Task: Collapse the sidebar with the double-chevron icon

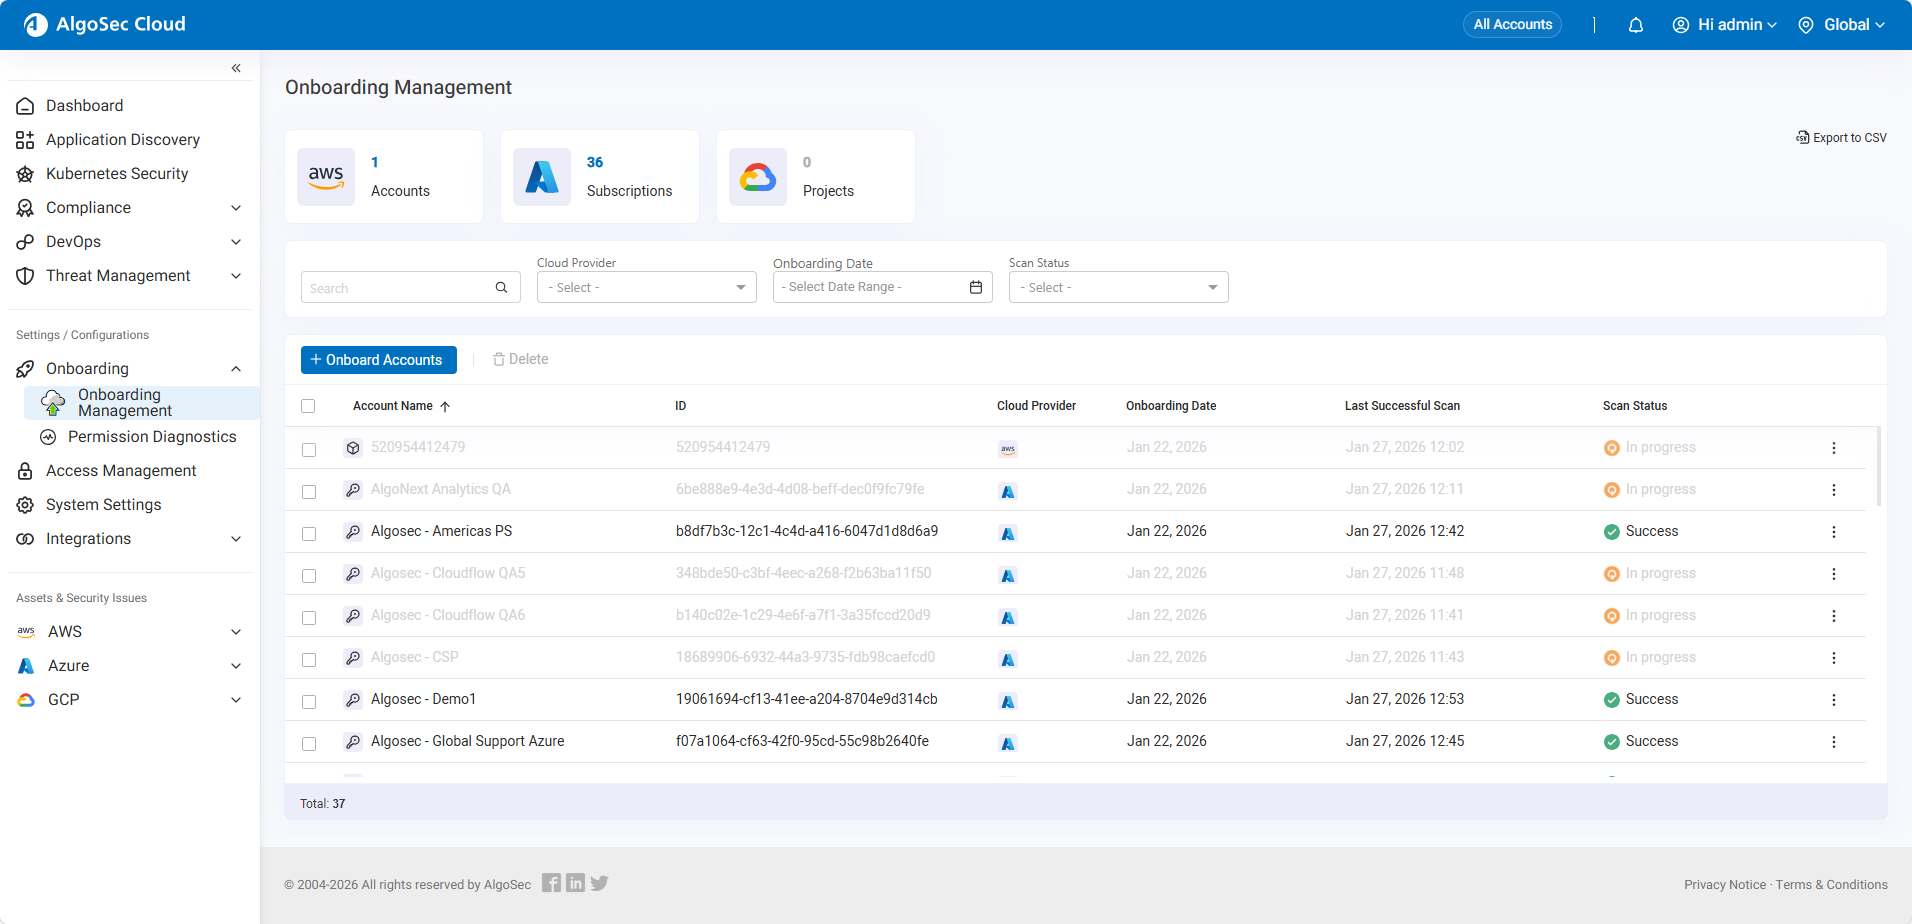Action: pos(236,68)
